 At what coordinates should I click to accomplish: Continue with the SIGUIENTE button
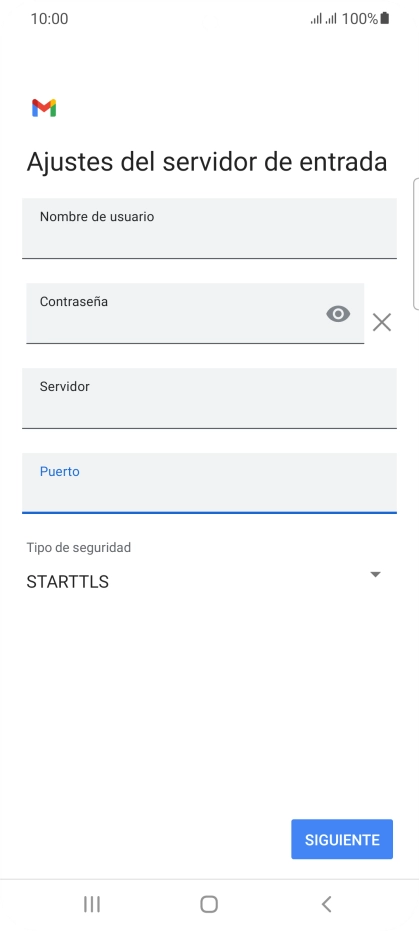click(x=342, y=839)
